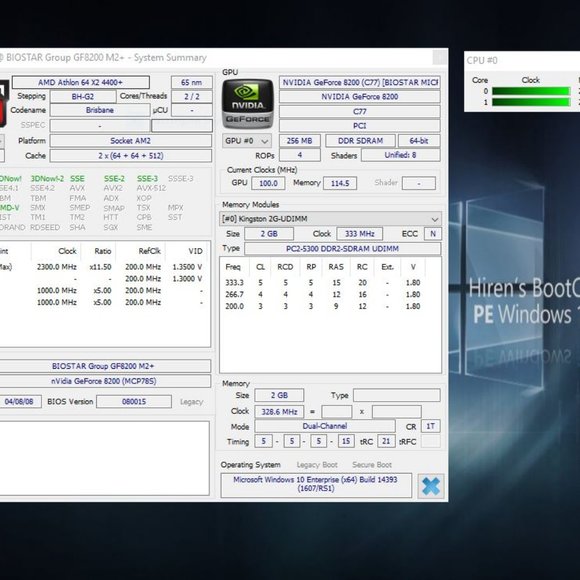This screenshot has width=580, height=580.
Task: Click the AMD Athlon 64 X2 4400+ name field
Action: point(81,82)
